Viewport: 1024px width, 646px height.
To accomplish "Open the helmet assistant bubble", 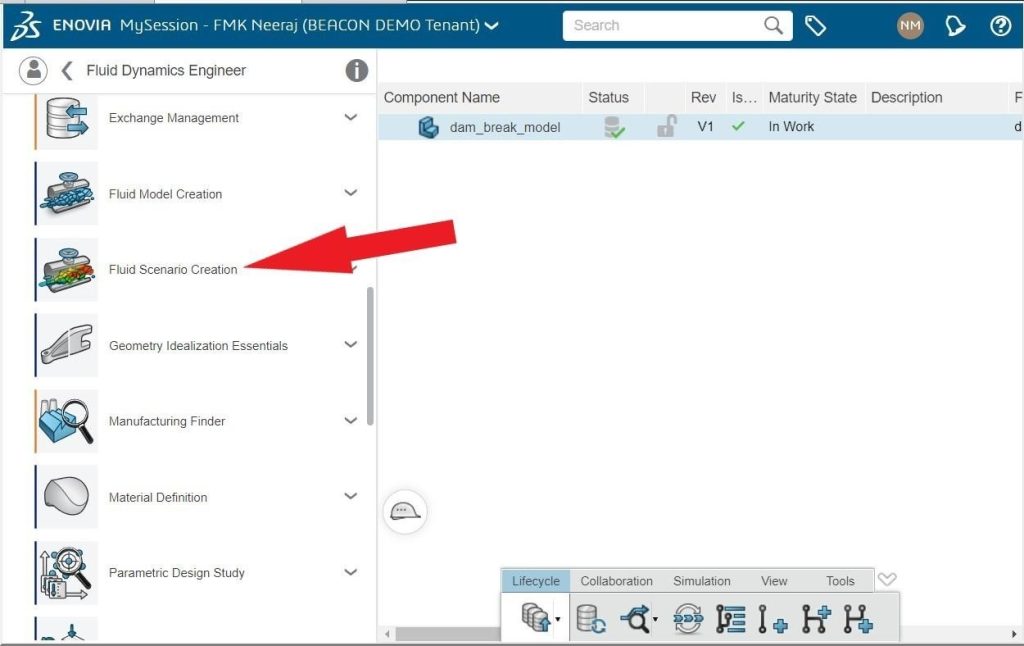I will click(405, 511).
